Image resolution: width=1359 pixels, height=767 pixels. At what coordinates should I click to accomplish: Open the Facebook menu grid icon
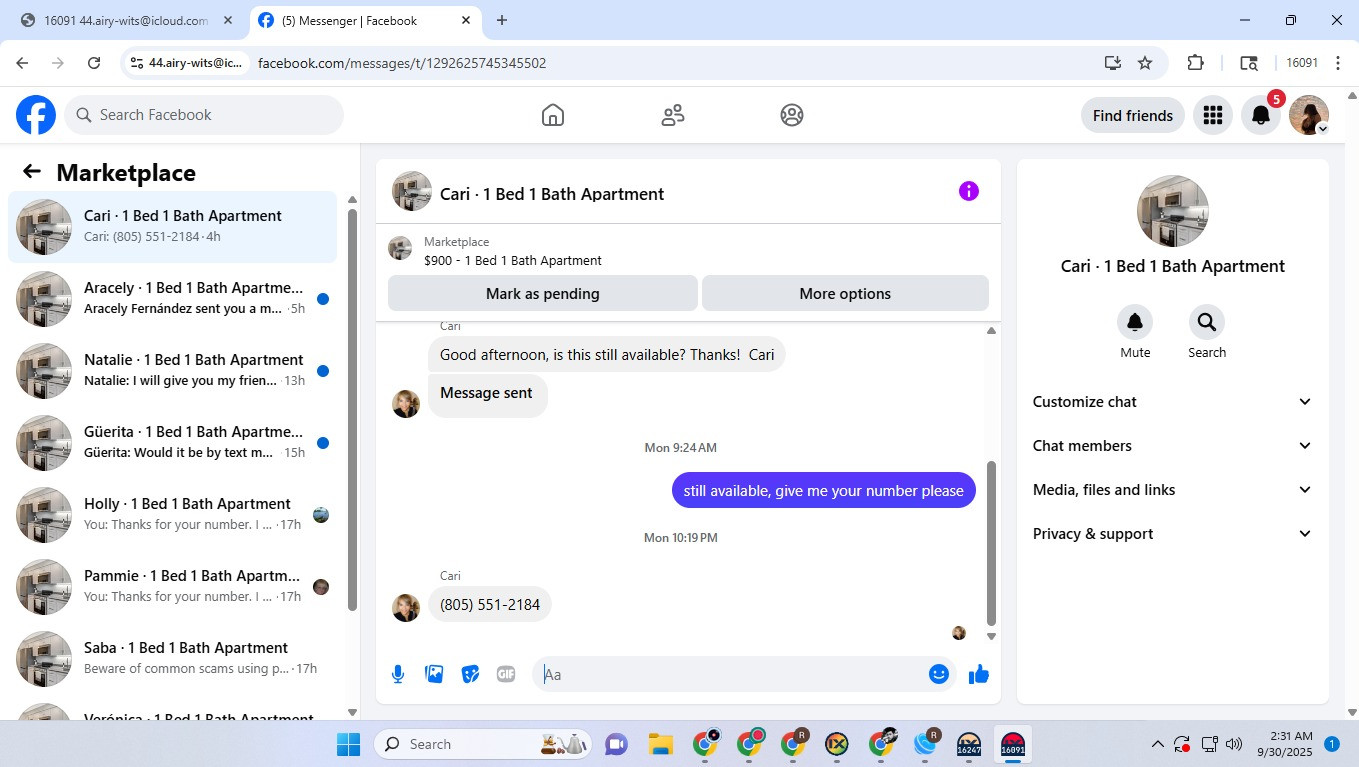pos(1213,115)
